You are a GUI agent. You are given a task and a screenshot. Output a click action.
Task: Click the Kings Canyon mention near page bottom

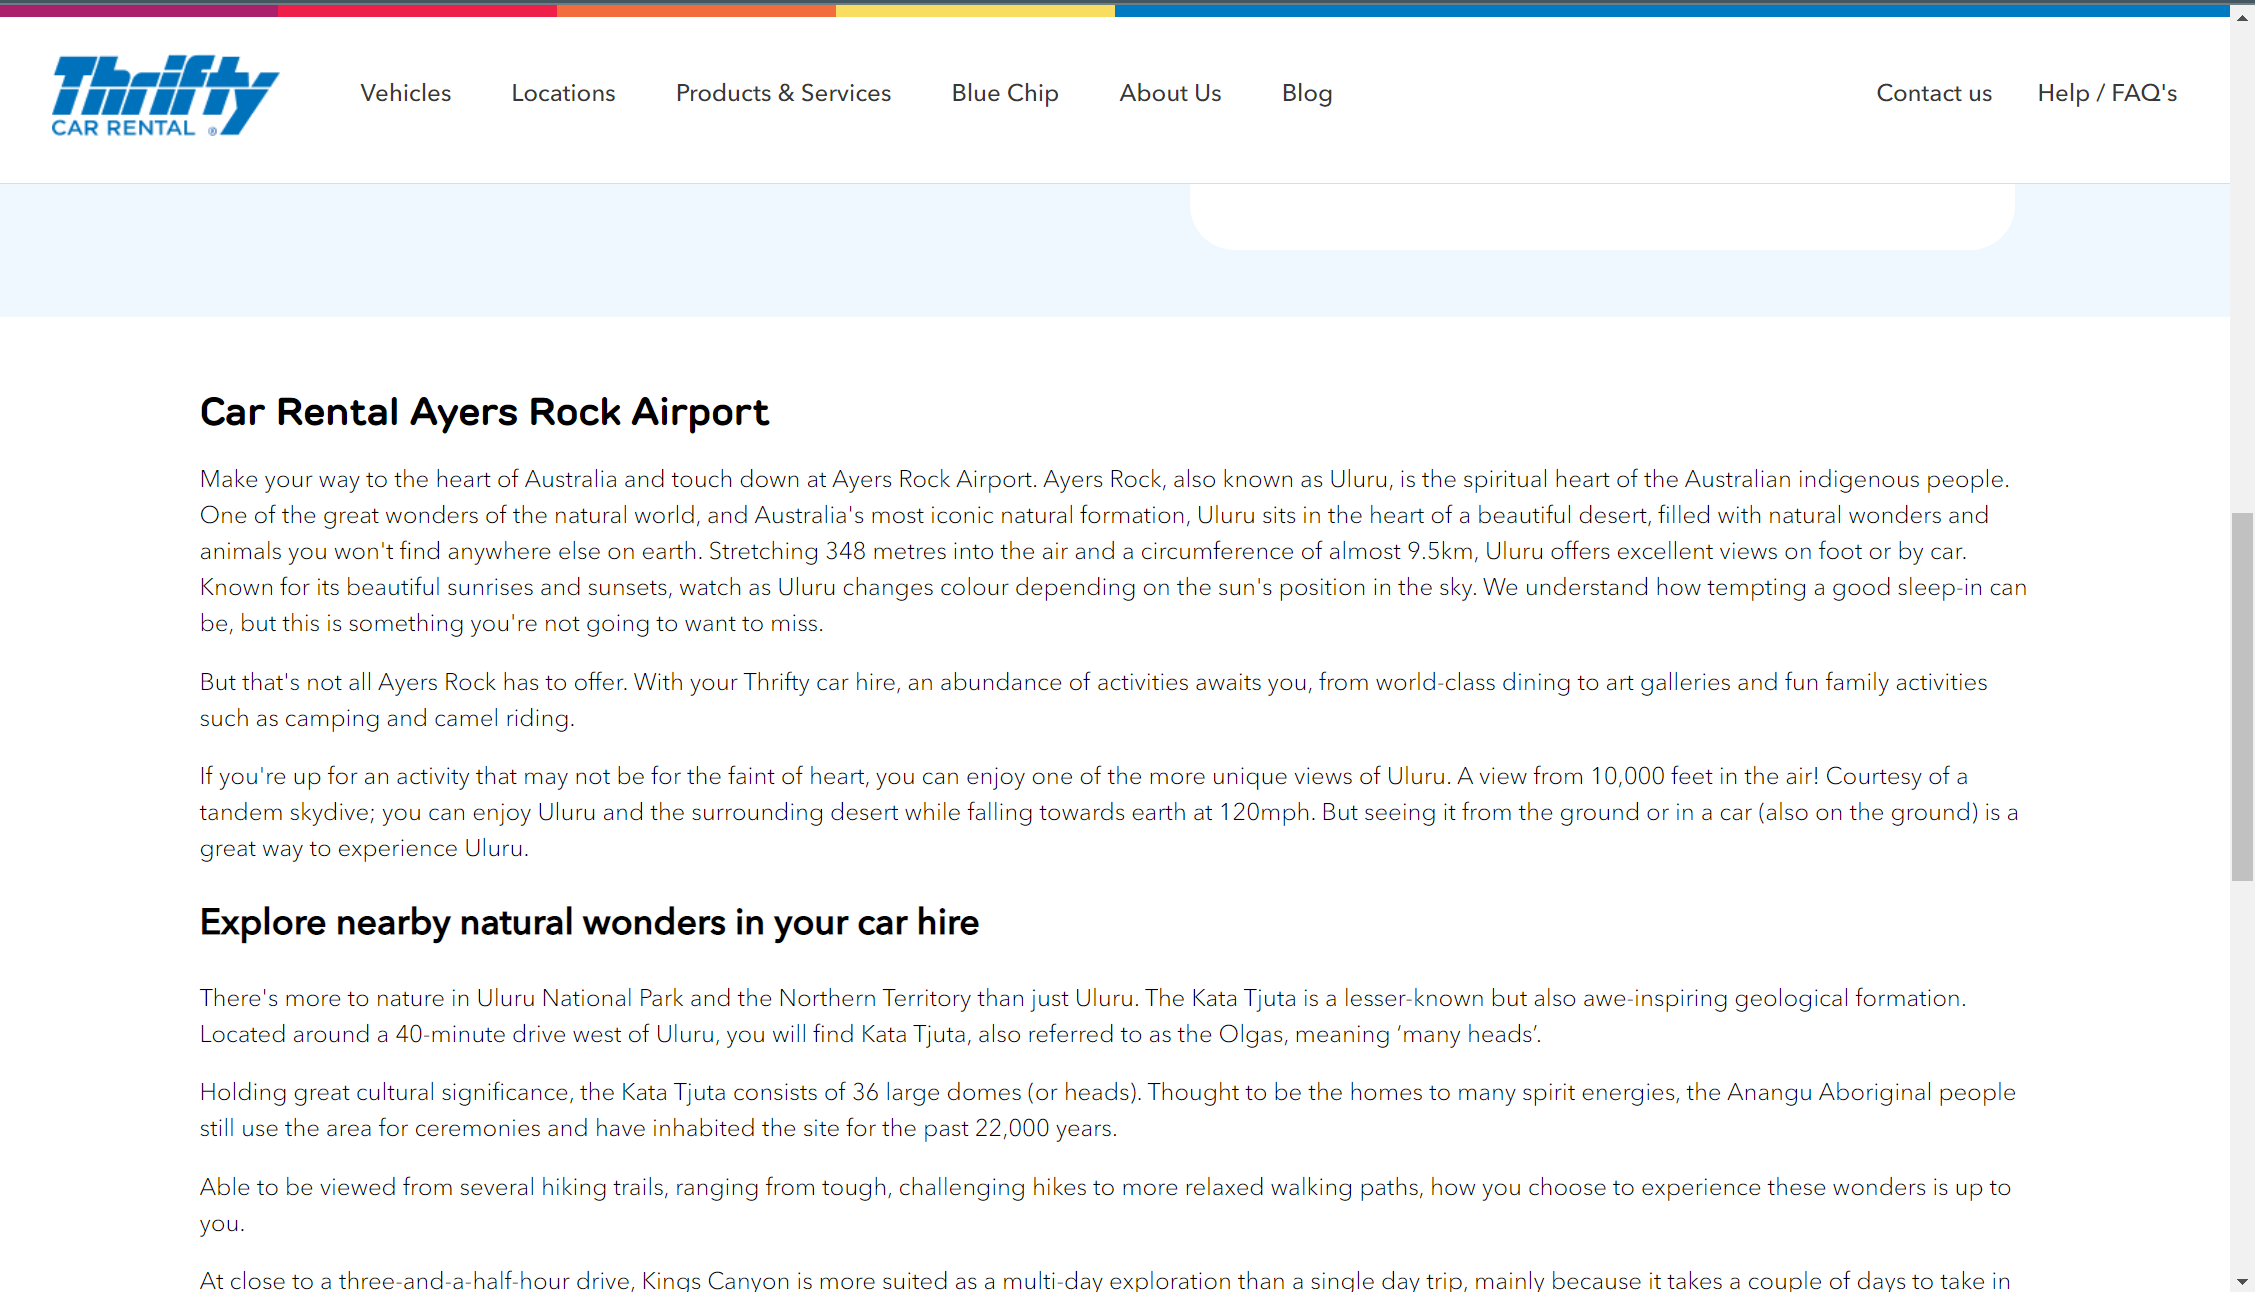click(x=716, y=1280)
